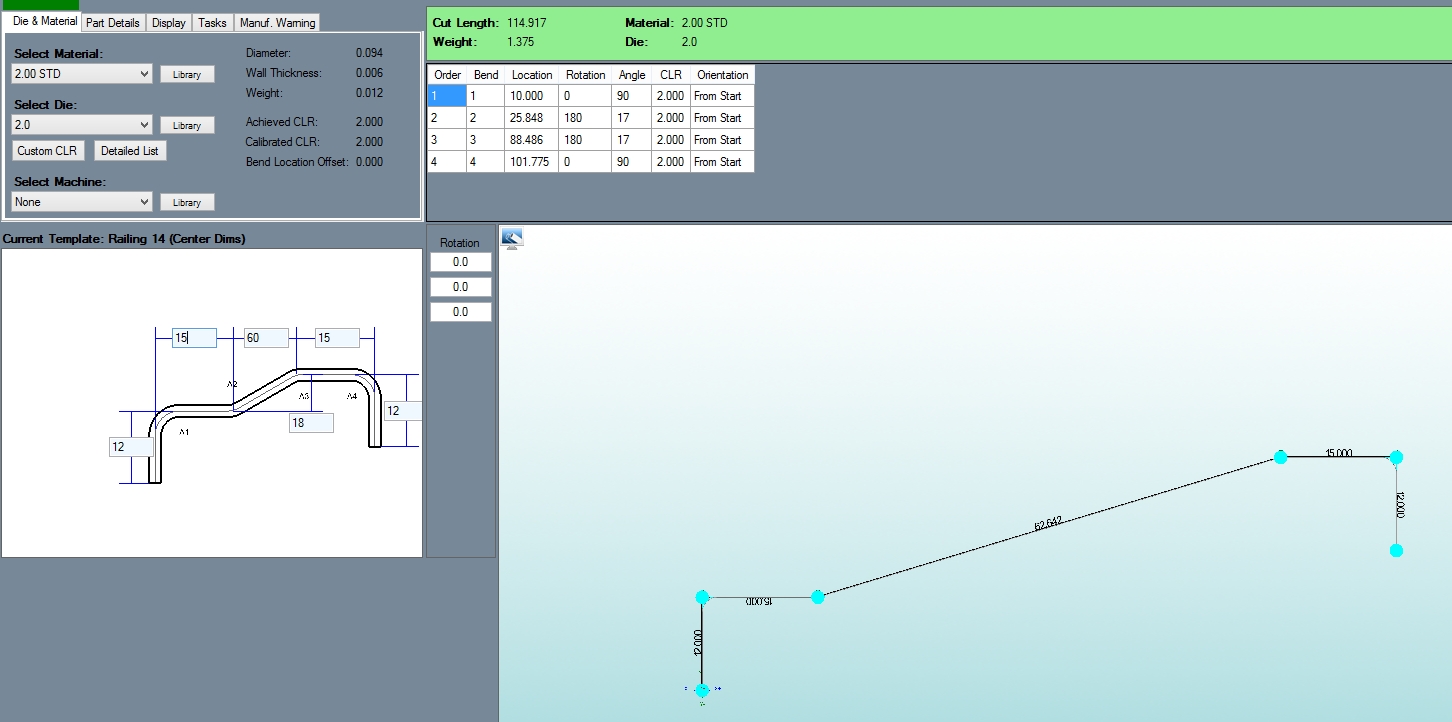Screen dimensions: 1452x722
Task: Click the highlighted Order cell in the first bend row
Action: click(x=447, y=96)
